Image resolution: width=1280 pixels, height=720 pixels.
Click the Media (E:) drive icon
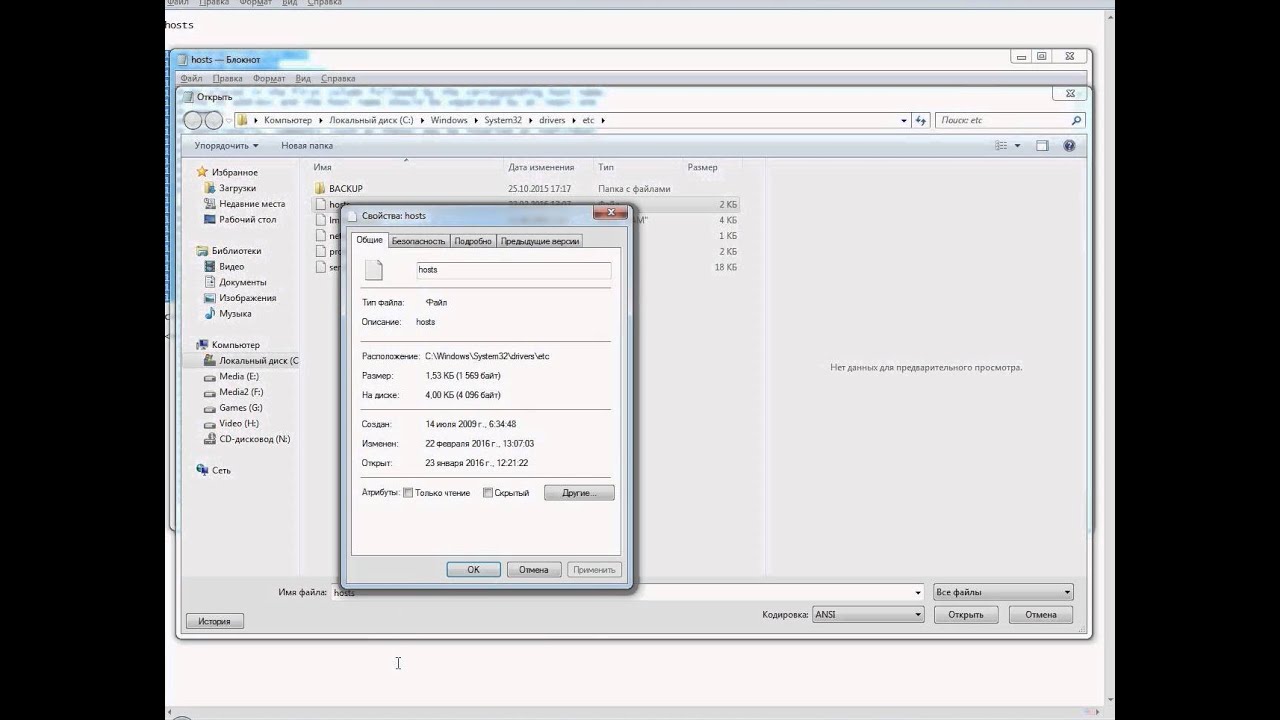click(x=210, y=377)
